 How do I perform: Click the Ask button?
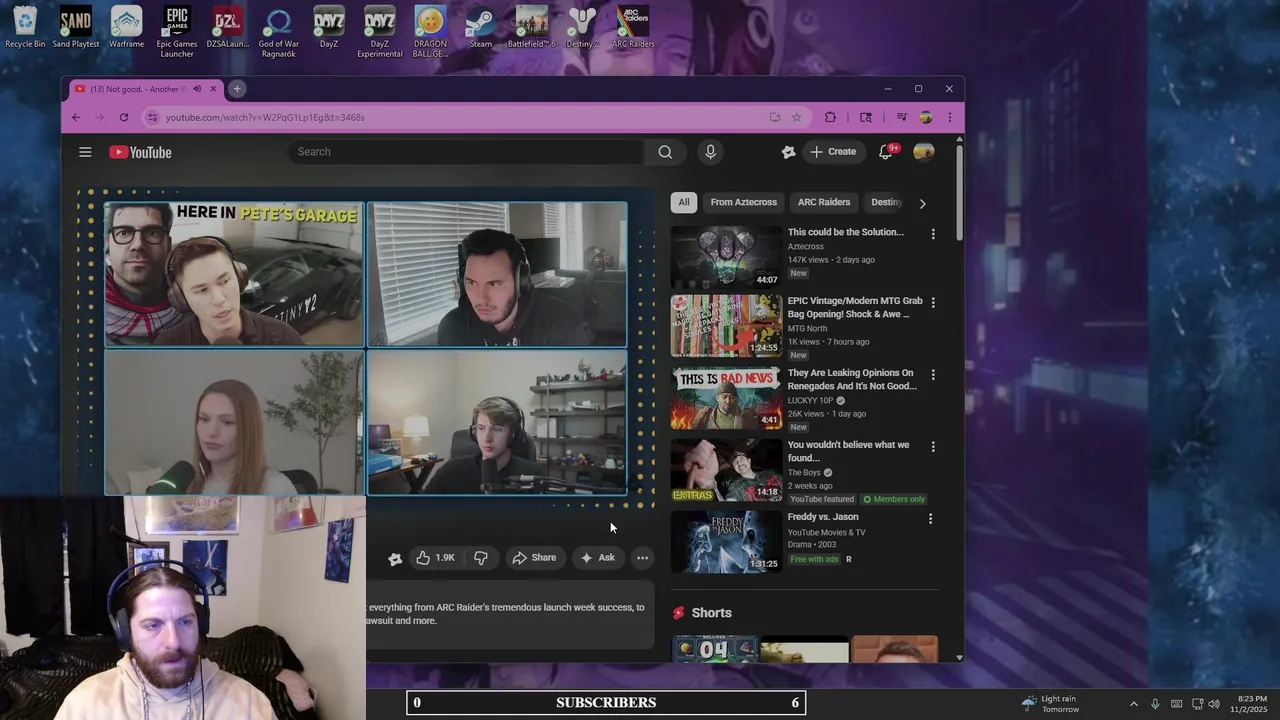coord(598,558)
